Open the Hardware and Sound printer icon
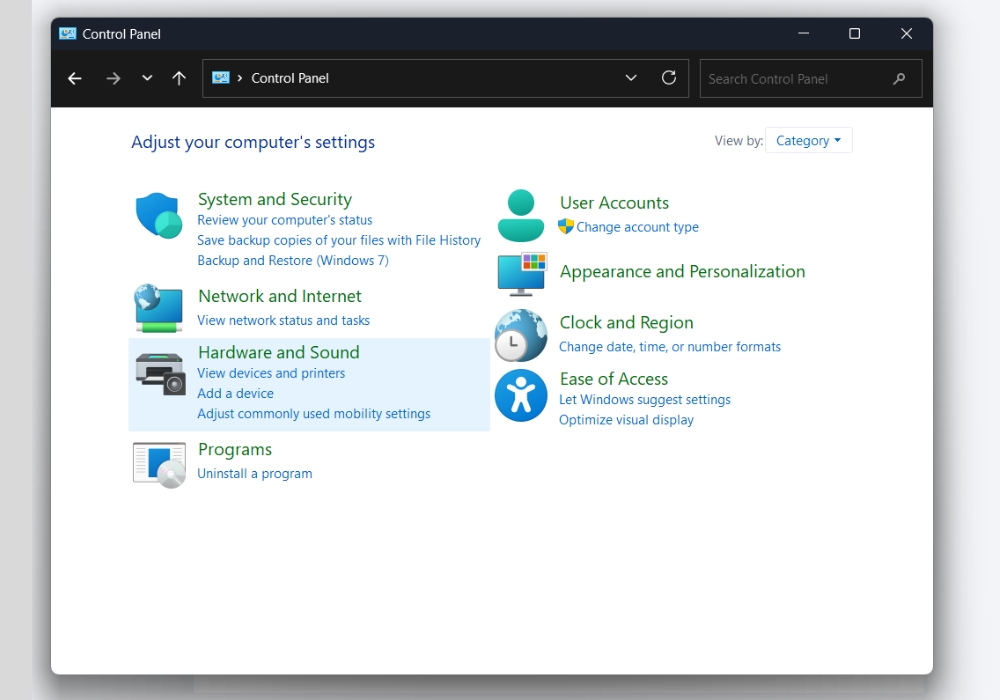 pyautogui.click(x=160, y=374)
